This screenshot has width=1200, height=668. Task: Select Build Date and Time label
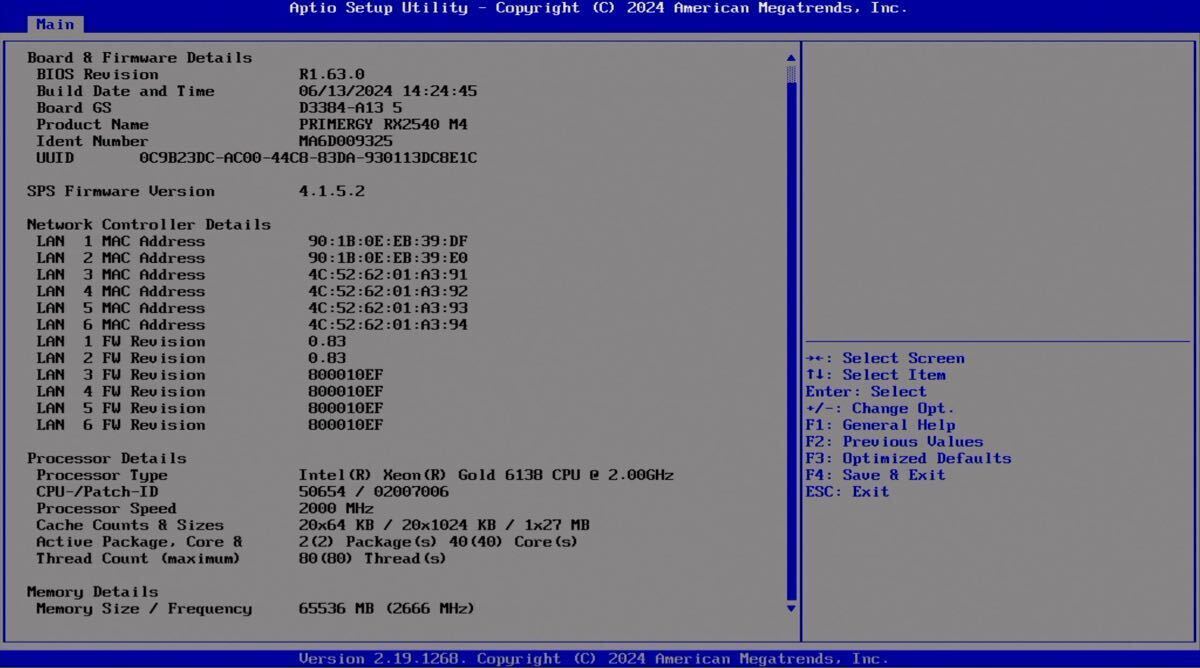(126, 91)
